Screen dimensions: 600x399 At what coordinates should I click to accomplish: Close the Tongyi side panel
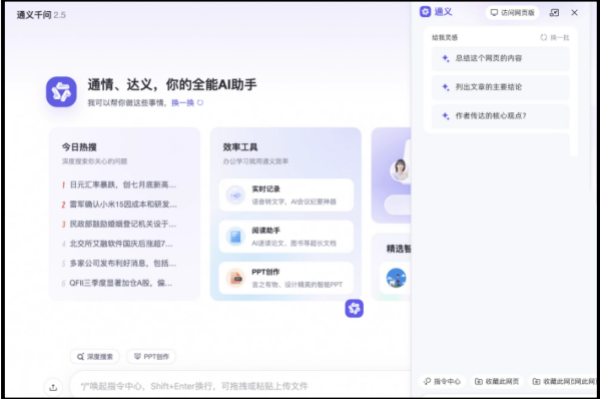(574, 13)
